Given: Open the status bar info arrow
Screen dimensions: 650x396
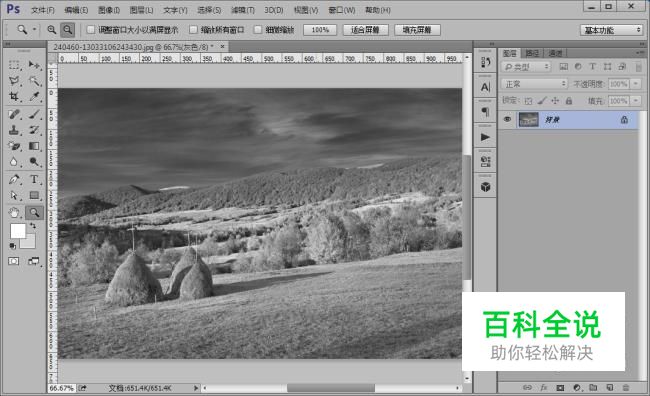Looking at the screenshot, I should (x=196, y=388).
